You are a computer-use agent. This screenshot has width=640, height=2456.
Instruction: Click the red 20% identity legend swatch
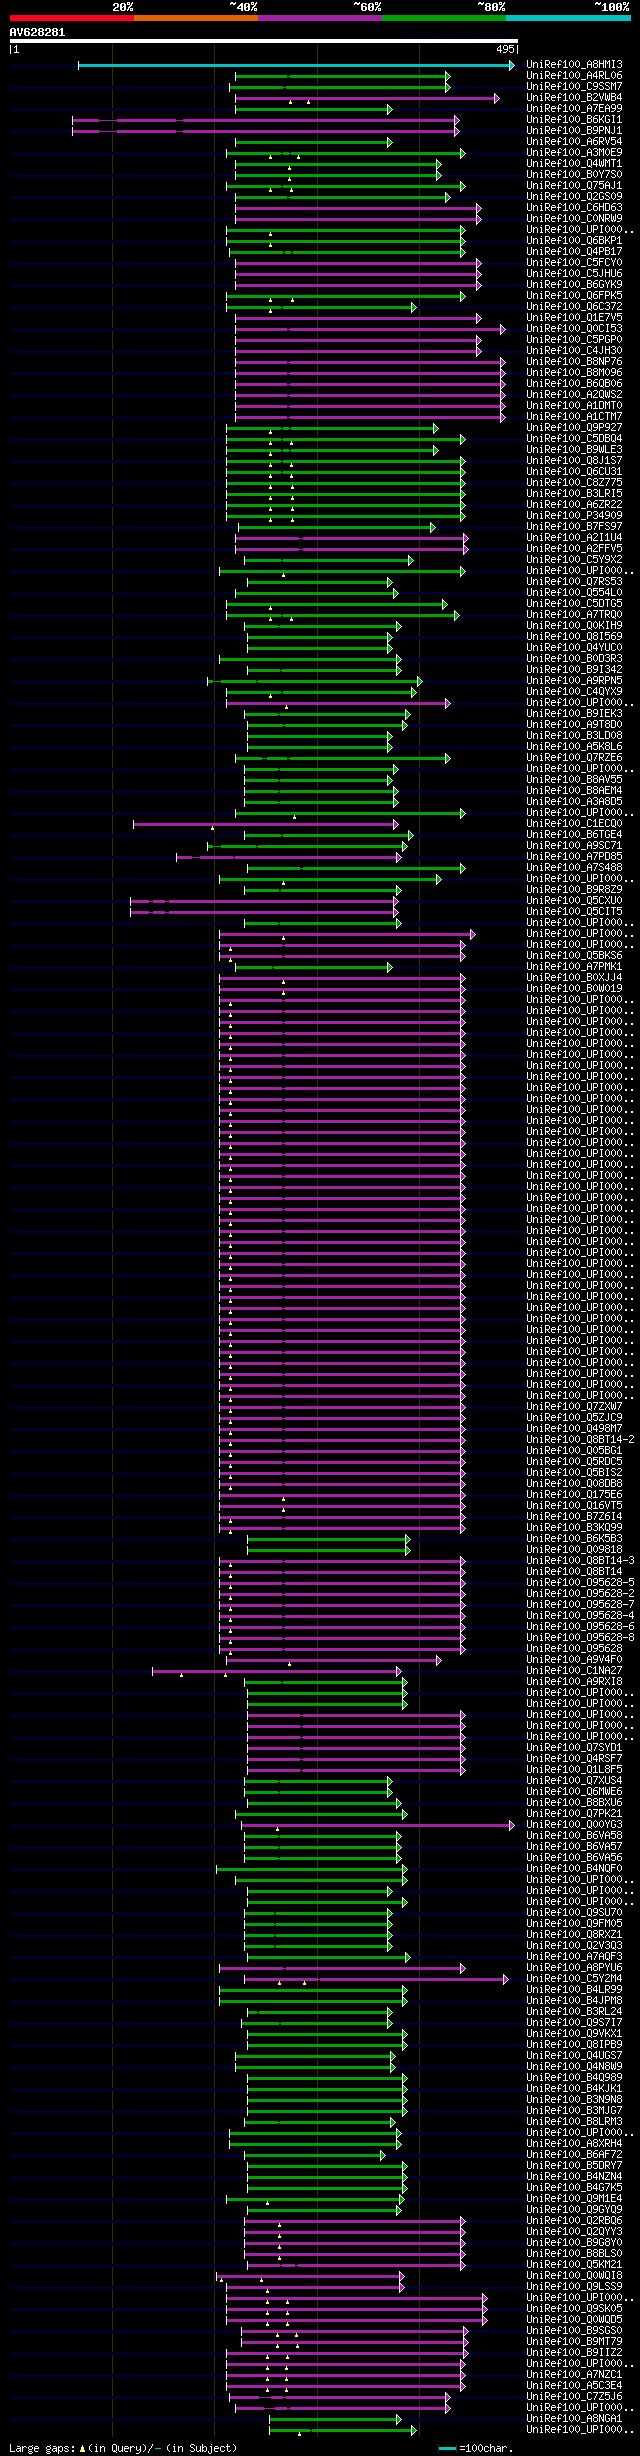tap(71, 18)
